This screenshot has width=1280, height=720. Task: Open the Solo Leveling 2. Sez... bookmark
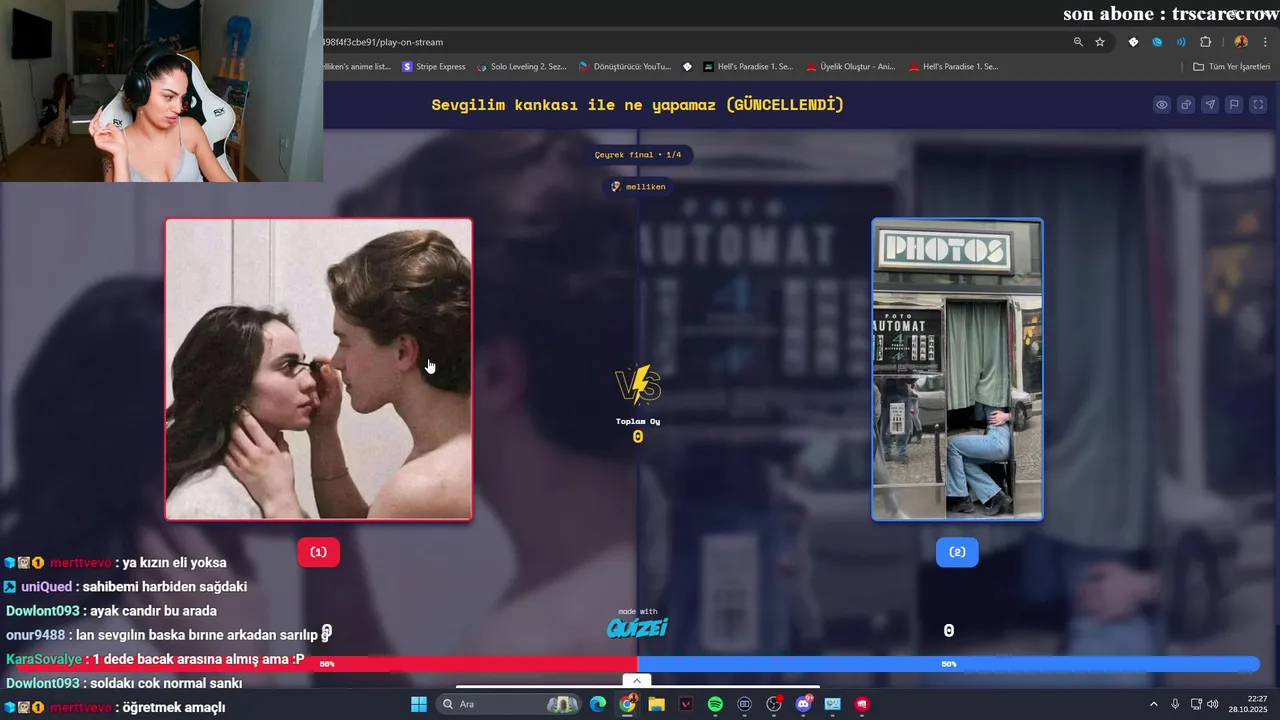[x=521, y=67]
